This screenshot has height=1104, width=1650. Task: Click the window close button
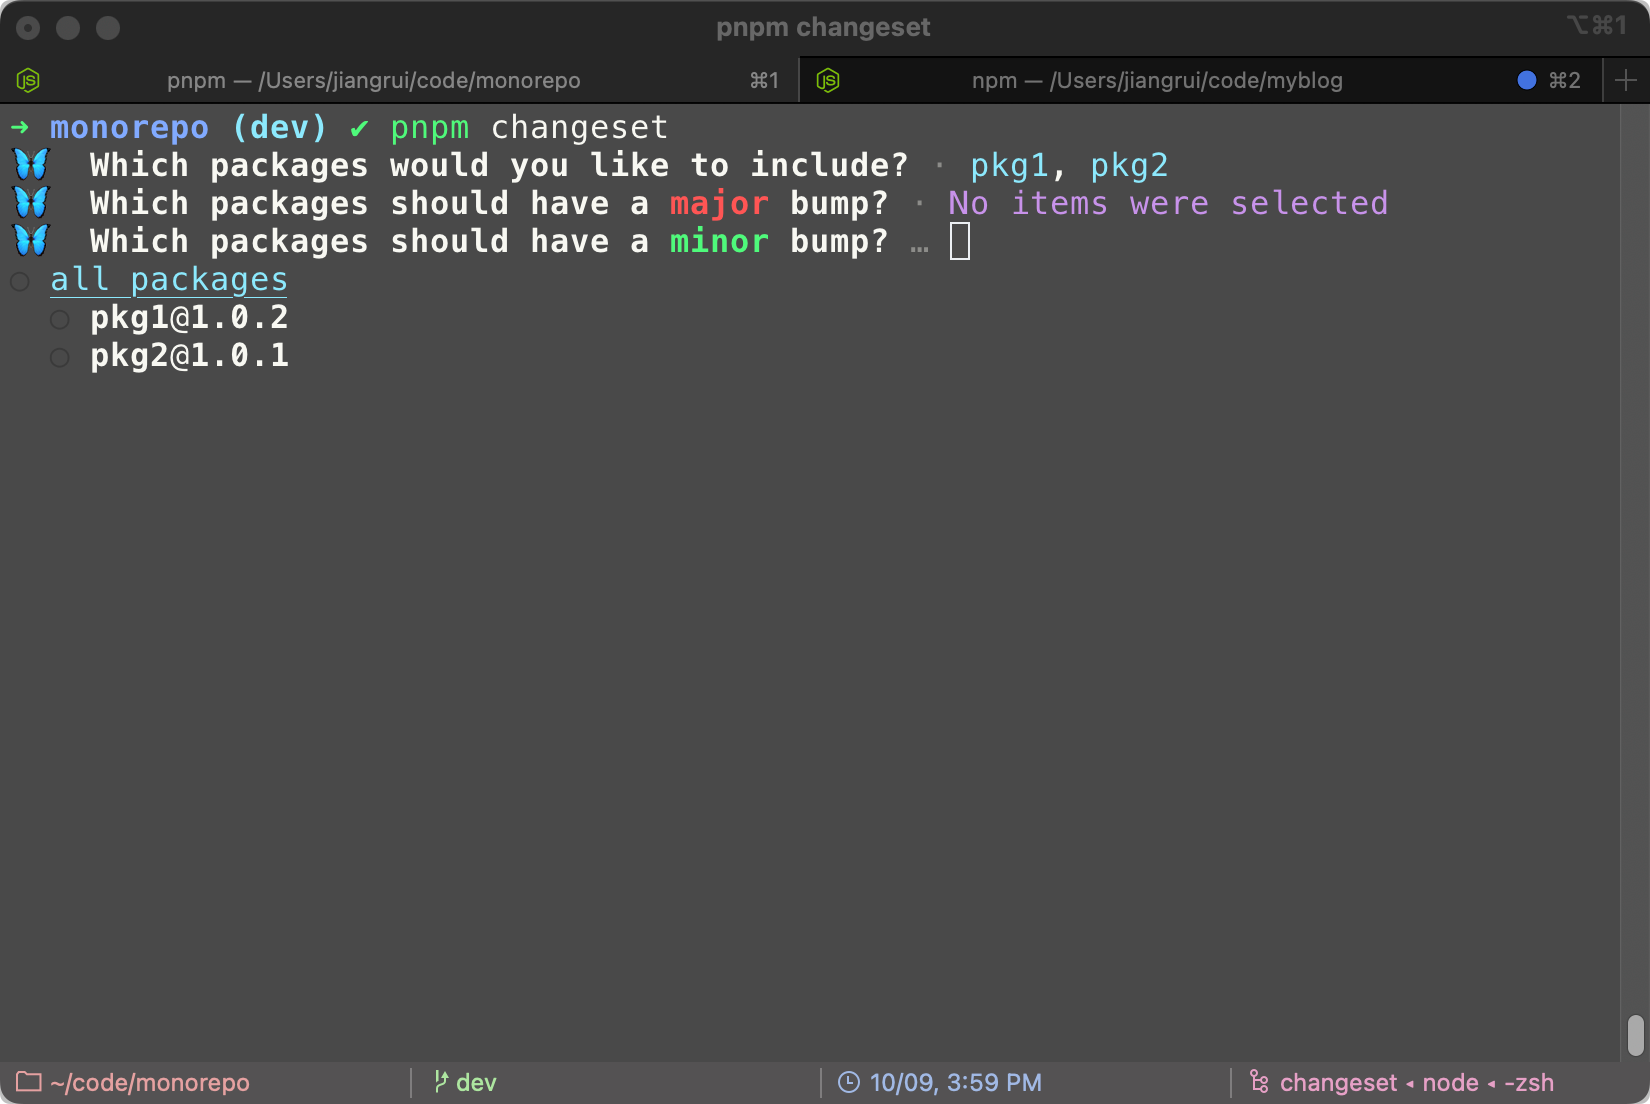coord(28,28)
